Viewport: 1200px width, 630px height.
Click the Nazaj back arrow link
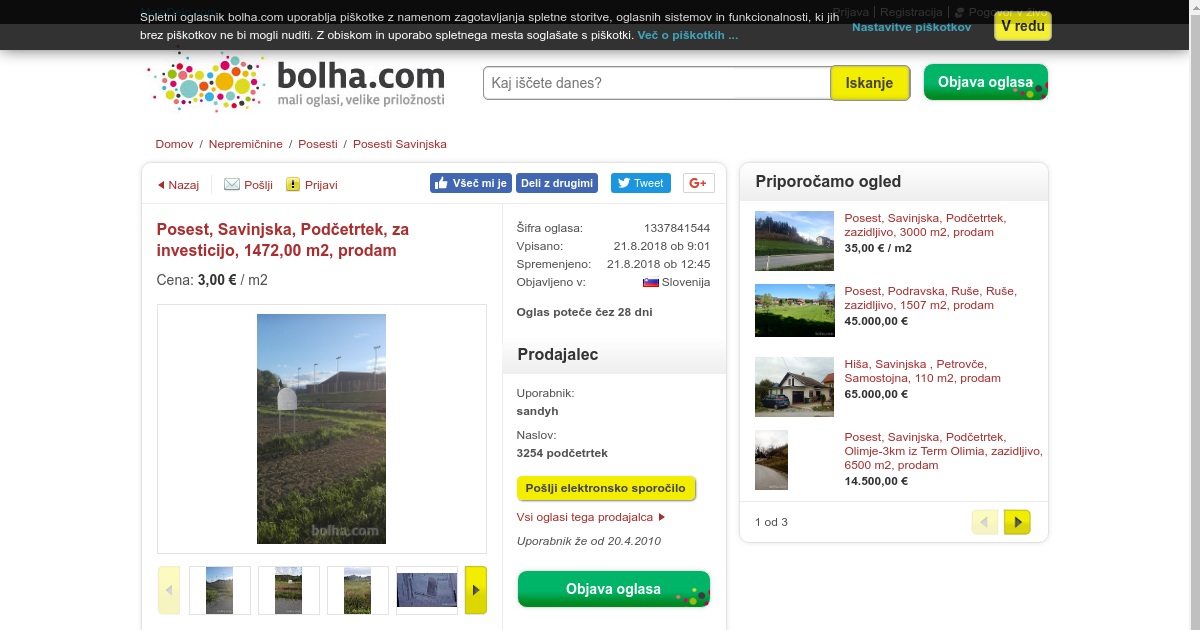coord(179,185)
